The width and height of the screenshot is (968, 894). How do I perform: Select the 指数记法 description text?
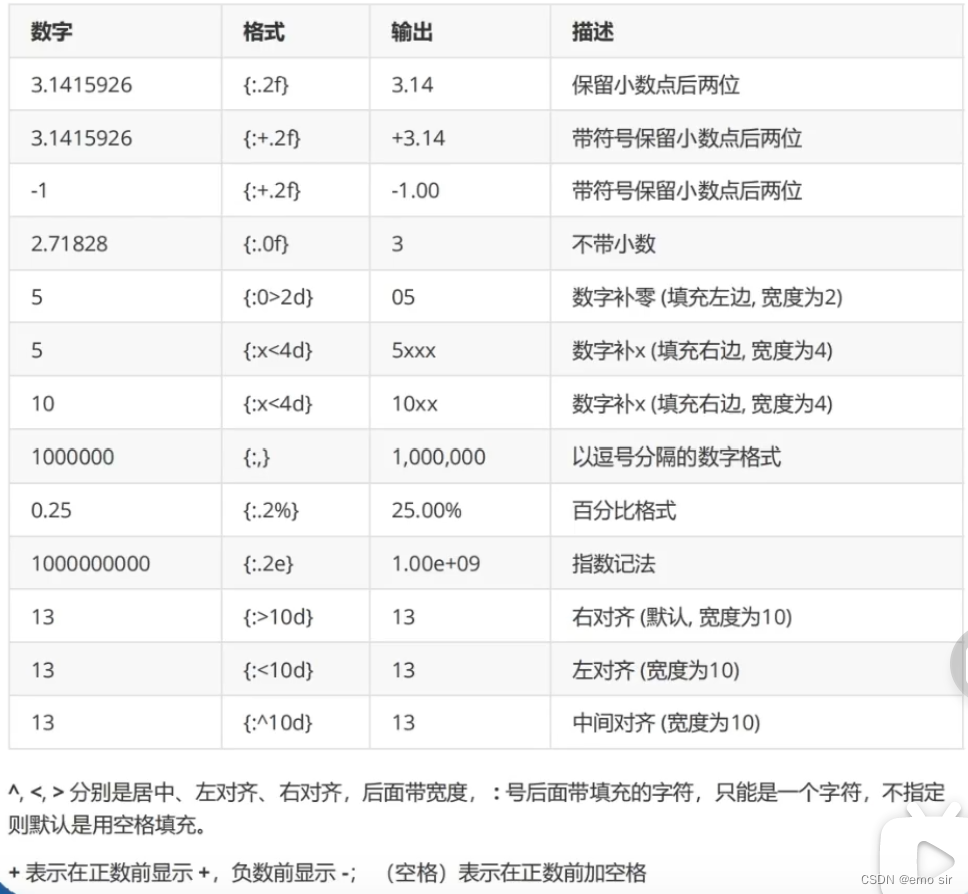pos(607,563)
